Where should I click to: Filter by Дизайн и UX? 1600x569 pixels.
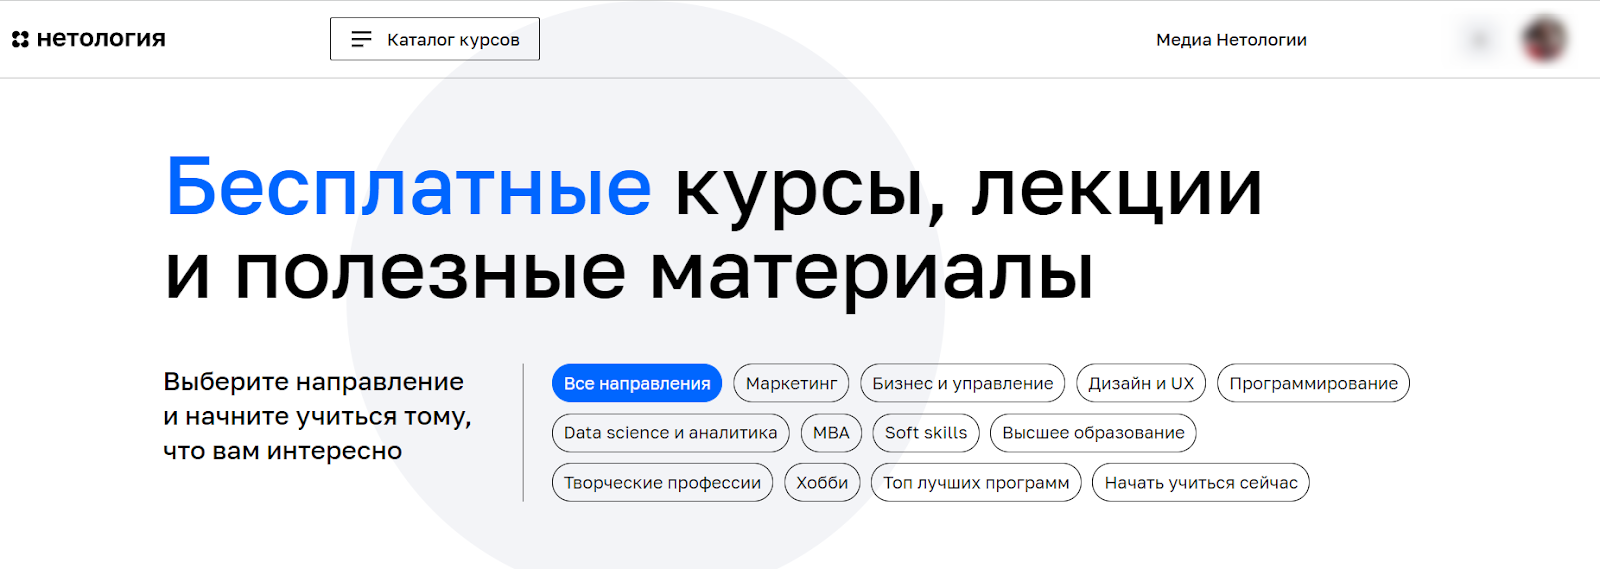pos(1141,383)
